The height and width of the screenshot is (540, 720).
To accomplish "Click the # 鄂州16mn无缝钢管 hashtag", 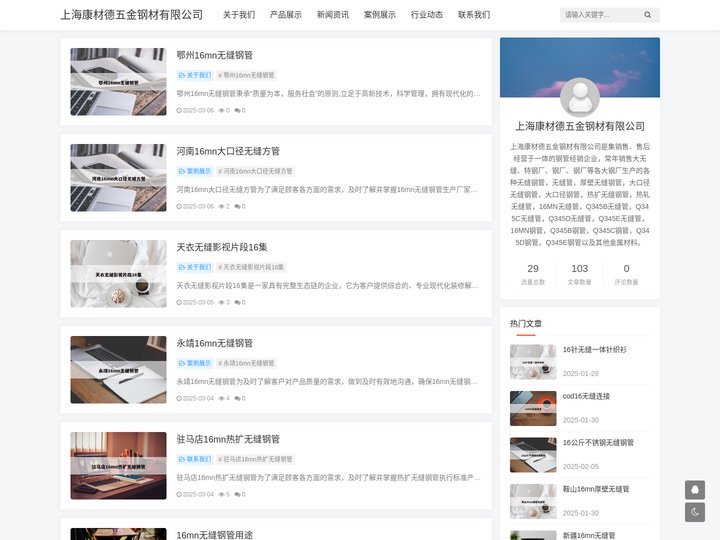I will tap(246, 75).
